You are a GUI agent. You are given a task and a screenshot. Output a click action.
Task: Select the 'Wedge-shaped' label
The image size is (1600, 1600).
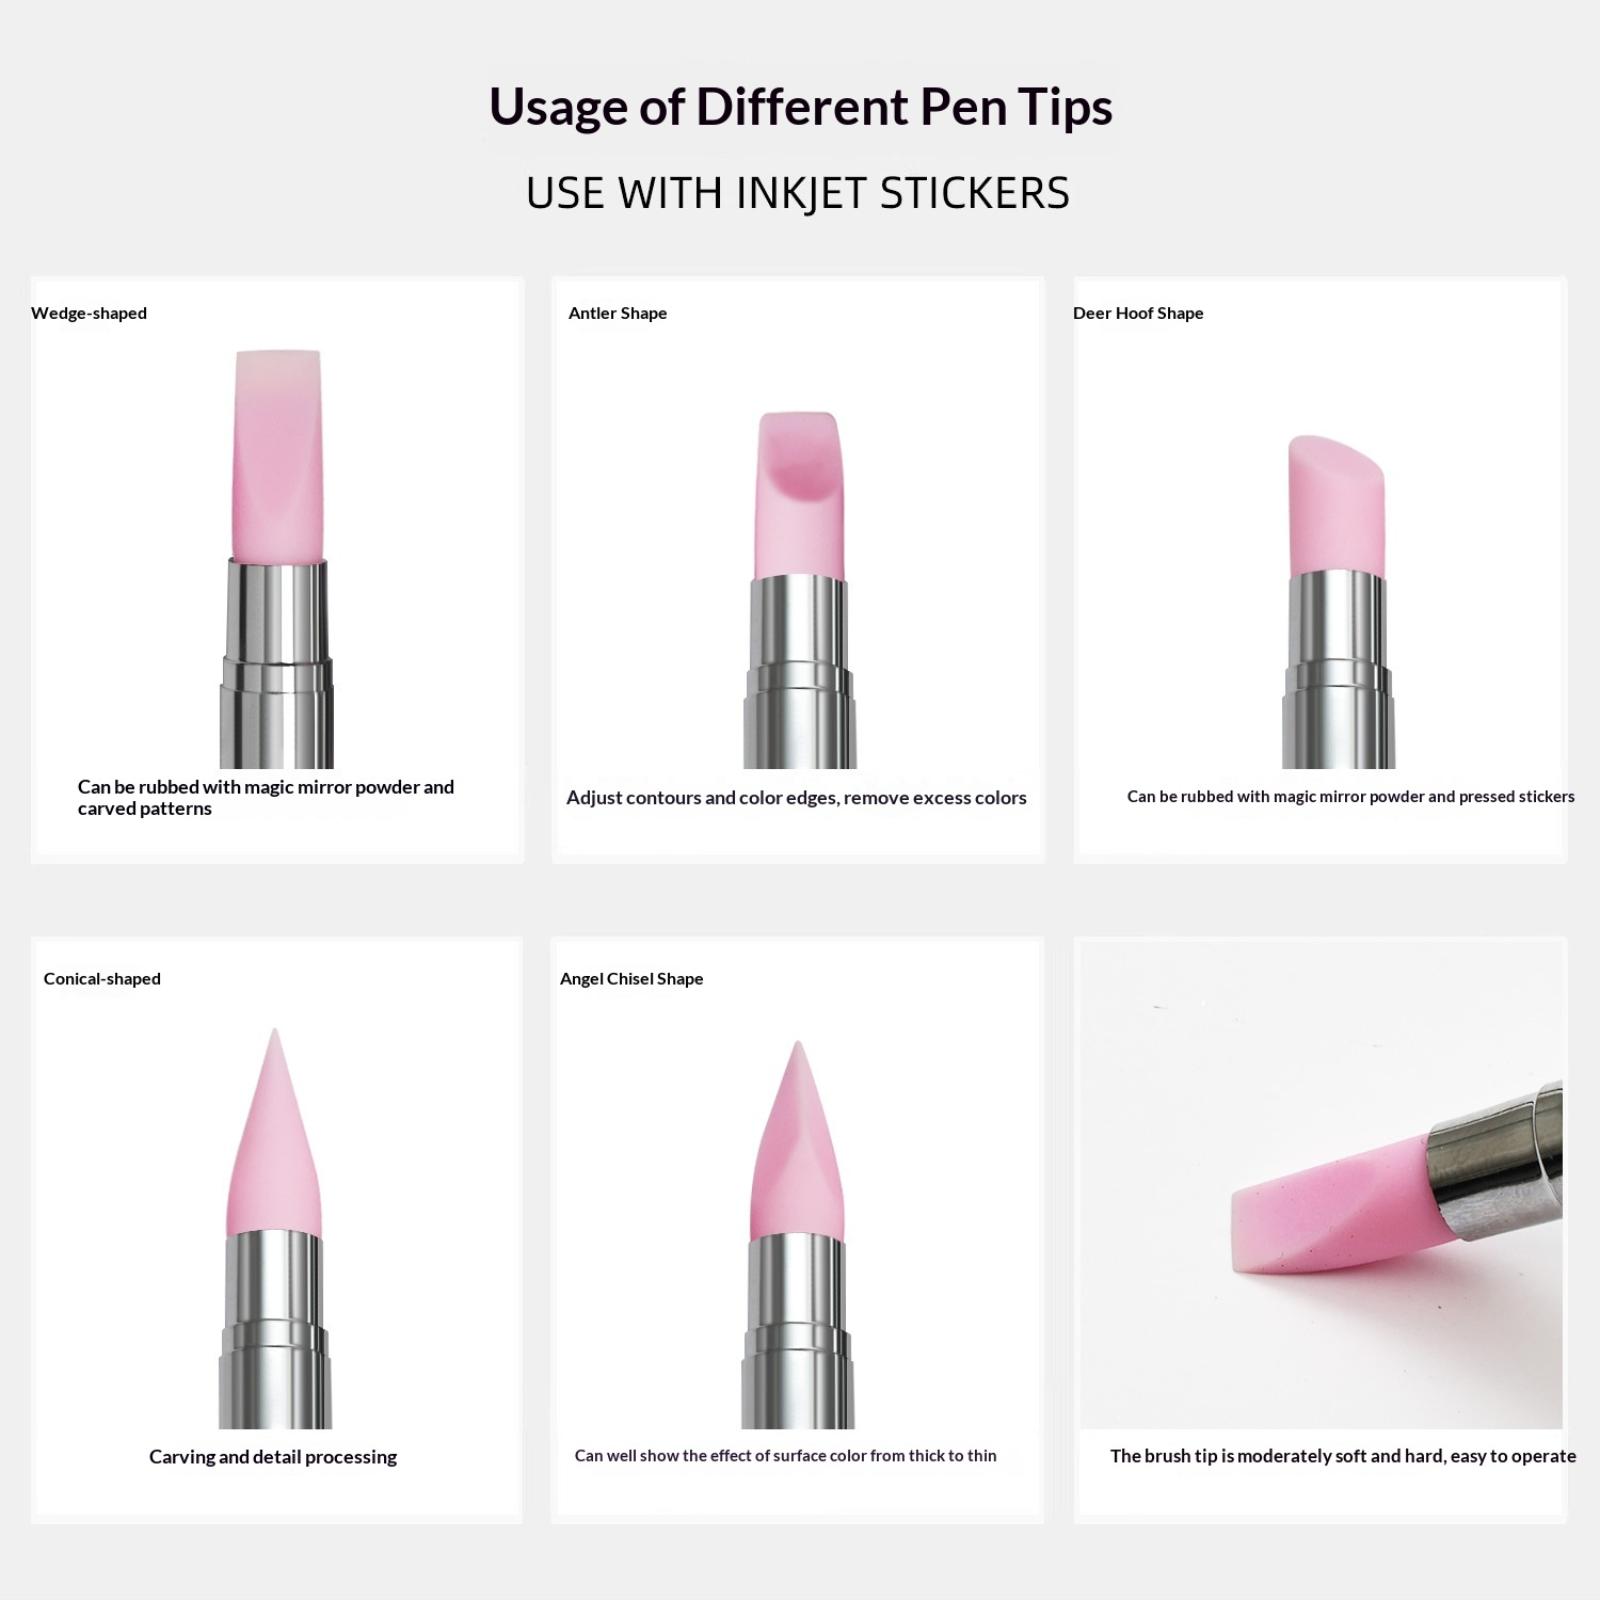coord(89,313)
